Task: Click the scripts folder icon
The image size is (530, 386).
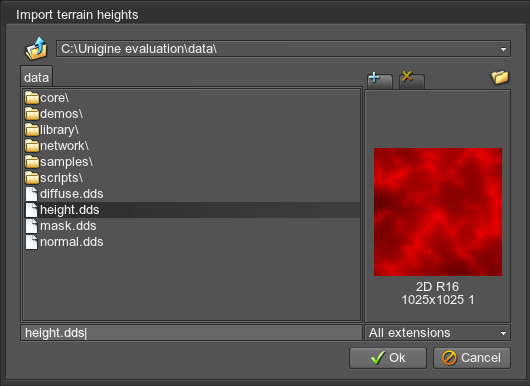Action: tap(32, 178)
